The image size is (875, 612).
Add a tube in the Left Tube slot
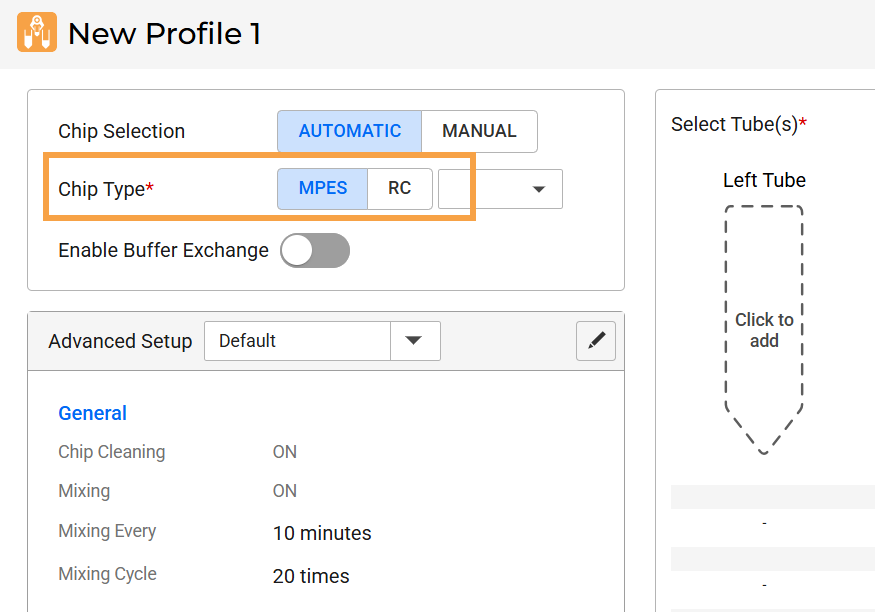click(x=764, y=330)
